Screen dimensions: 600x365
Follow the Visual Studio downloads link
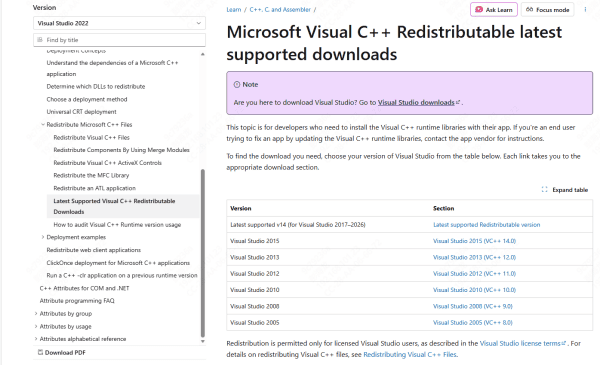pos(416,103)
